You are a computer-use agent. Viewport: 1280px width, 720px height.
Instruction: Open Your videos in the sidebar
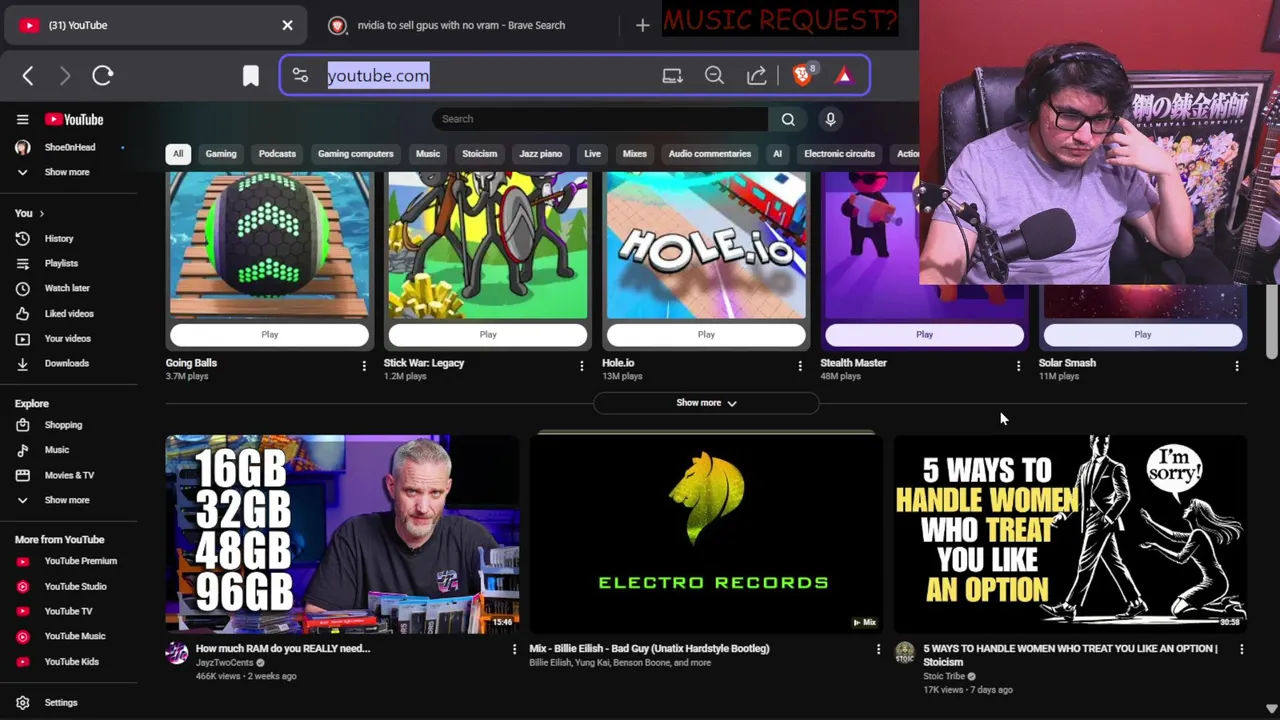point(67,338)
